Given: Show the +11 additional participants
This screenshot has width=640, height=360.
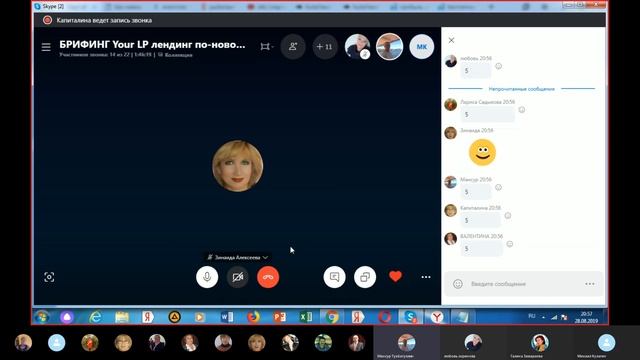Looking at the screenshot, I should coord(325,47).
